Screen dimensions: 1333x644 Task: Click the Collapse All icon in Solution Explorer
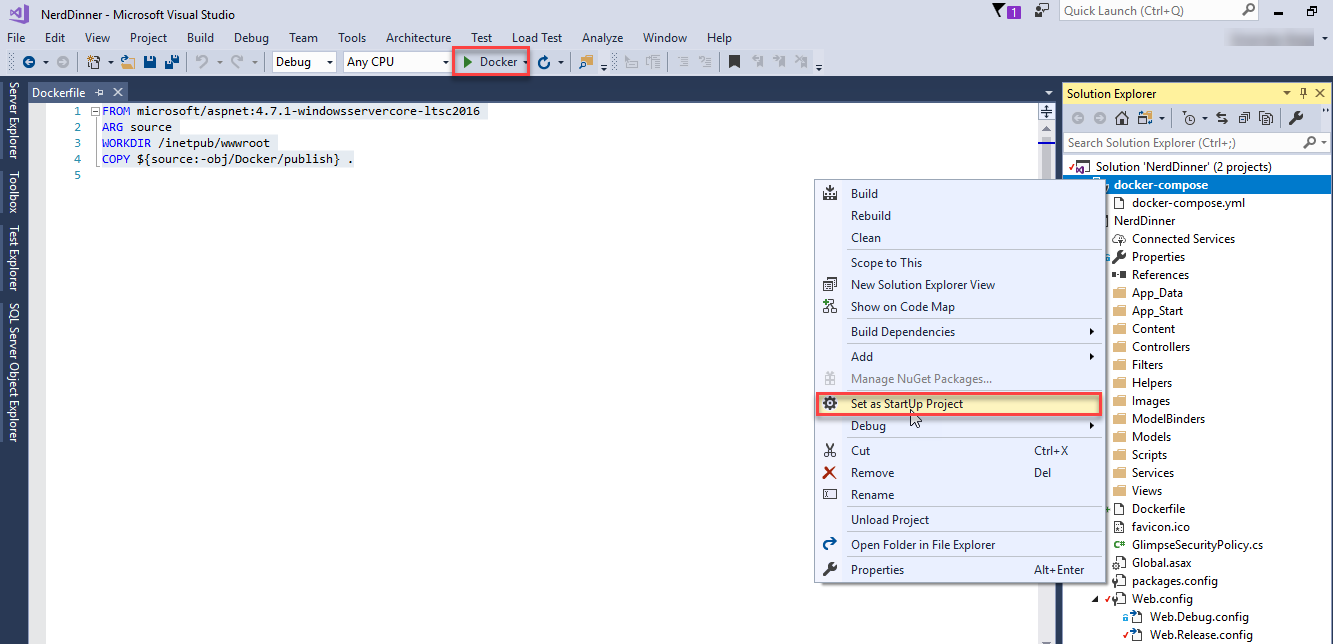pyautogui.click(x=1244, y=118)
